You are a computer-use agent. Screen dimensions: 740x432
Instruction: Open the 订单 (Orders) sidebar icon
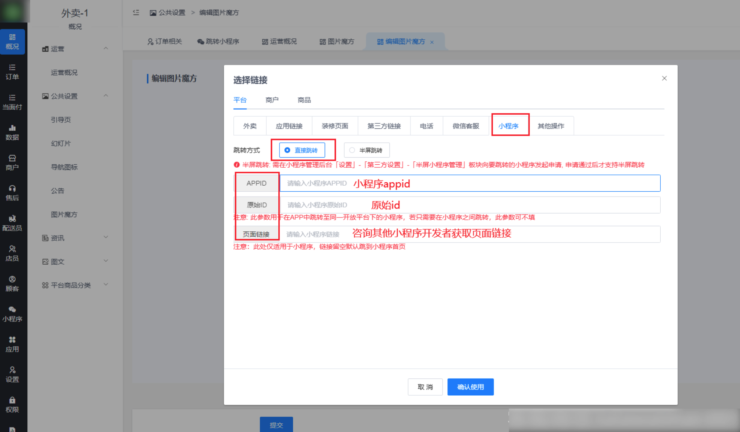(x=12, y=70)
